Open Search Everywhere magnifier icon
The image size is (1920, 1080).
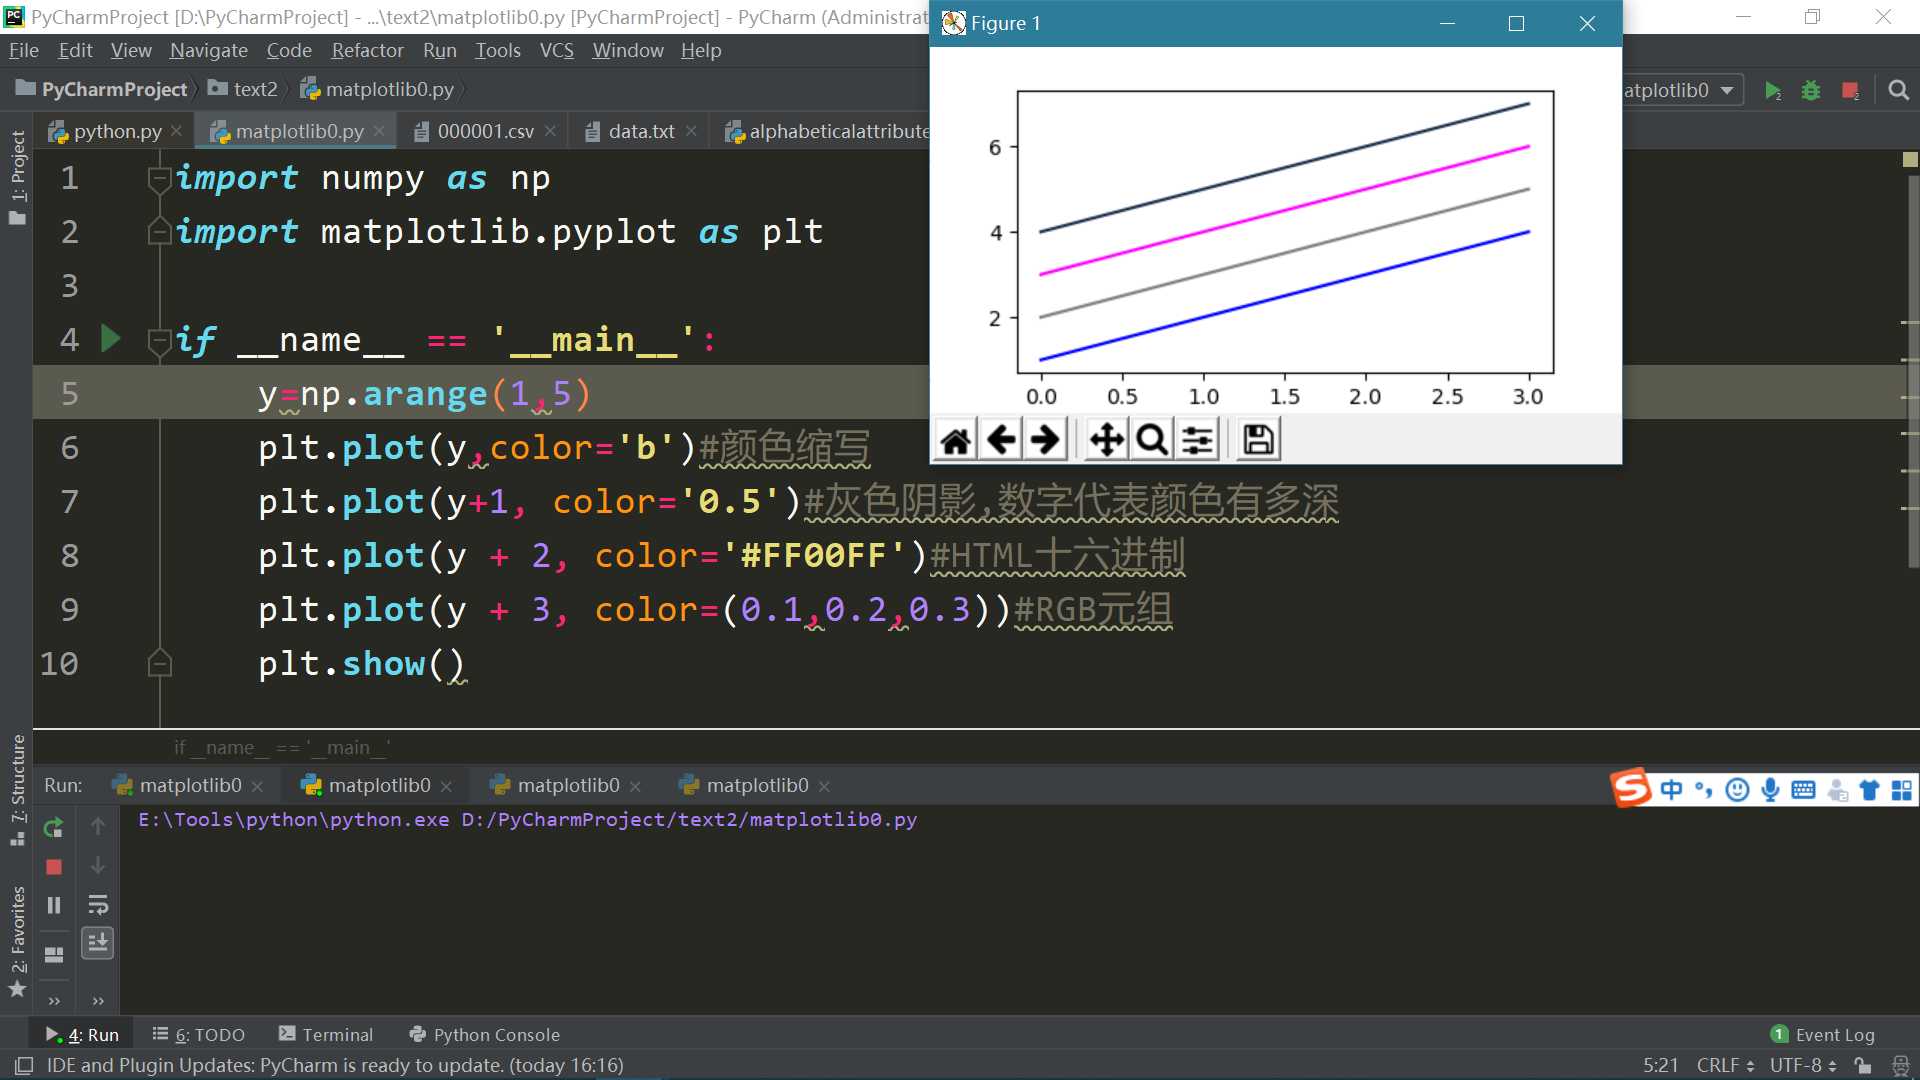(1898, 91)
